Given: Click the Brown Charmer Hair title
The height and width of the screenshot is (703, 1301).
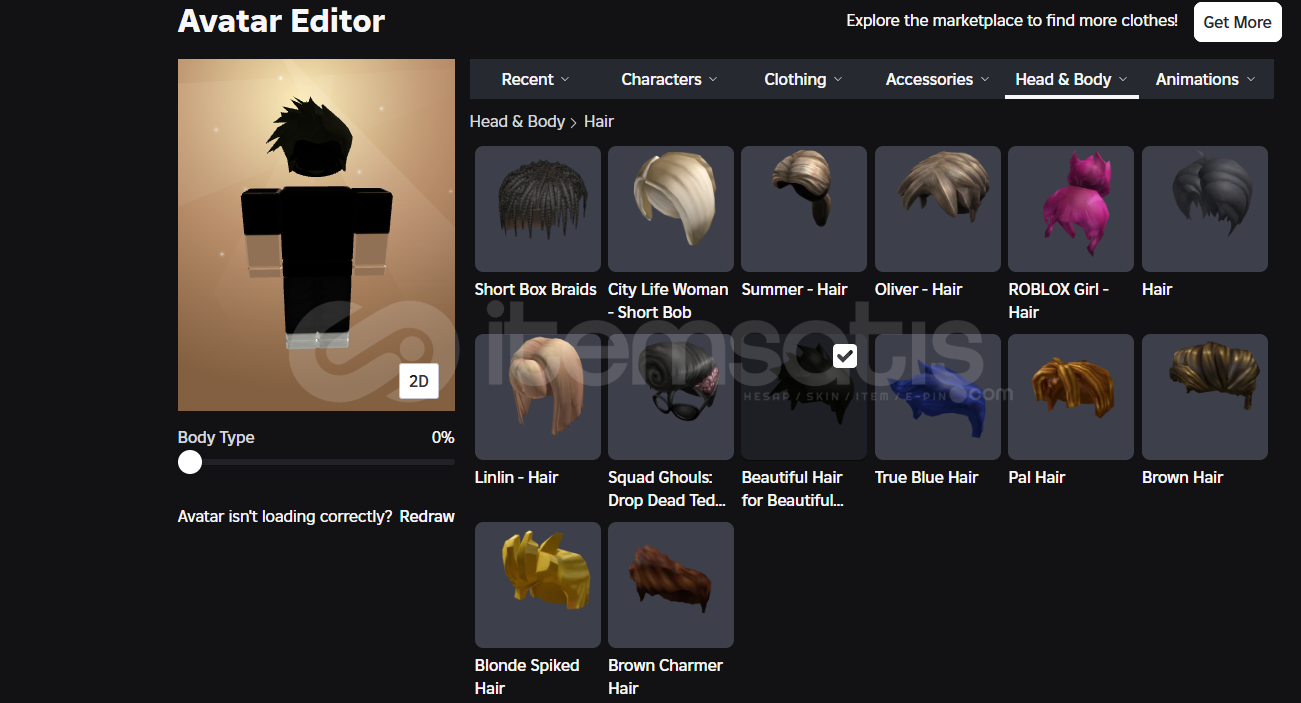Looking at the screenshot, I should pos(665,677).
